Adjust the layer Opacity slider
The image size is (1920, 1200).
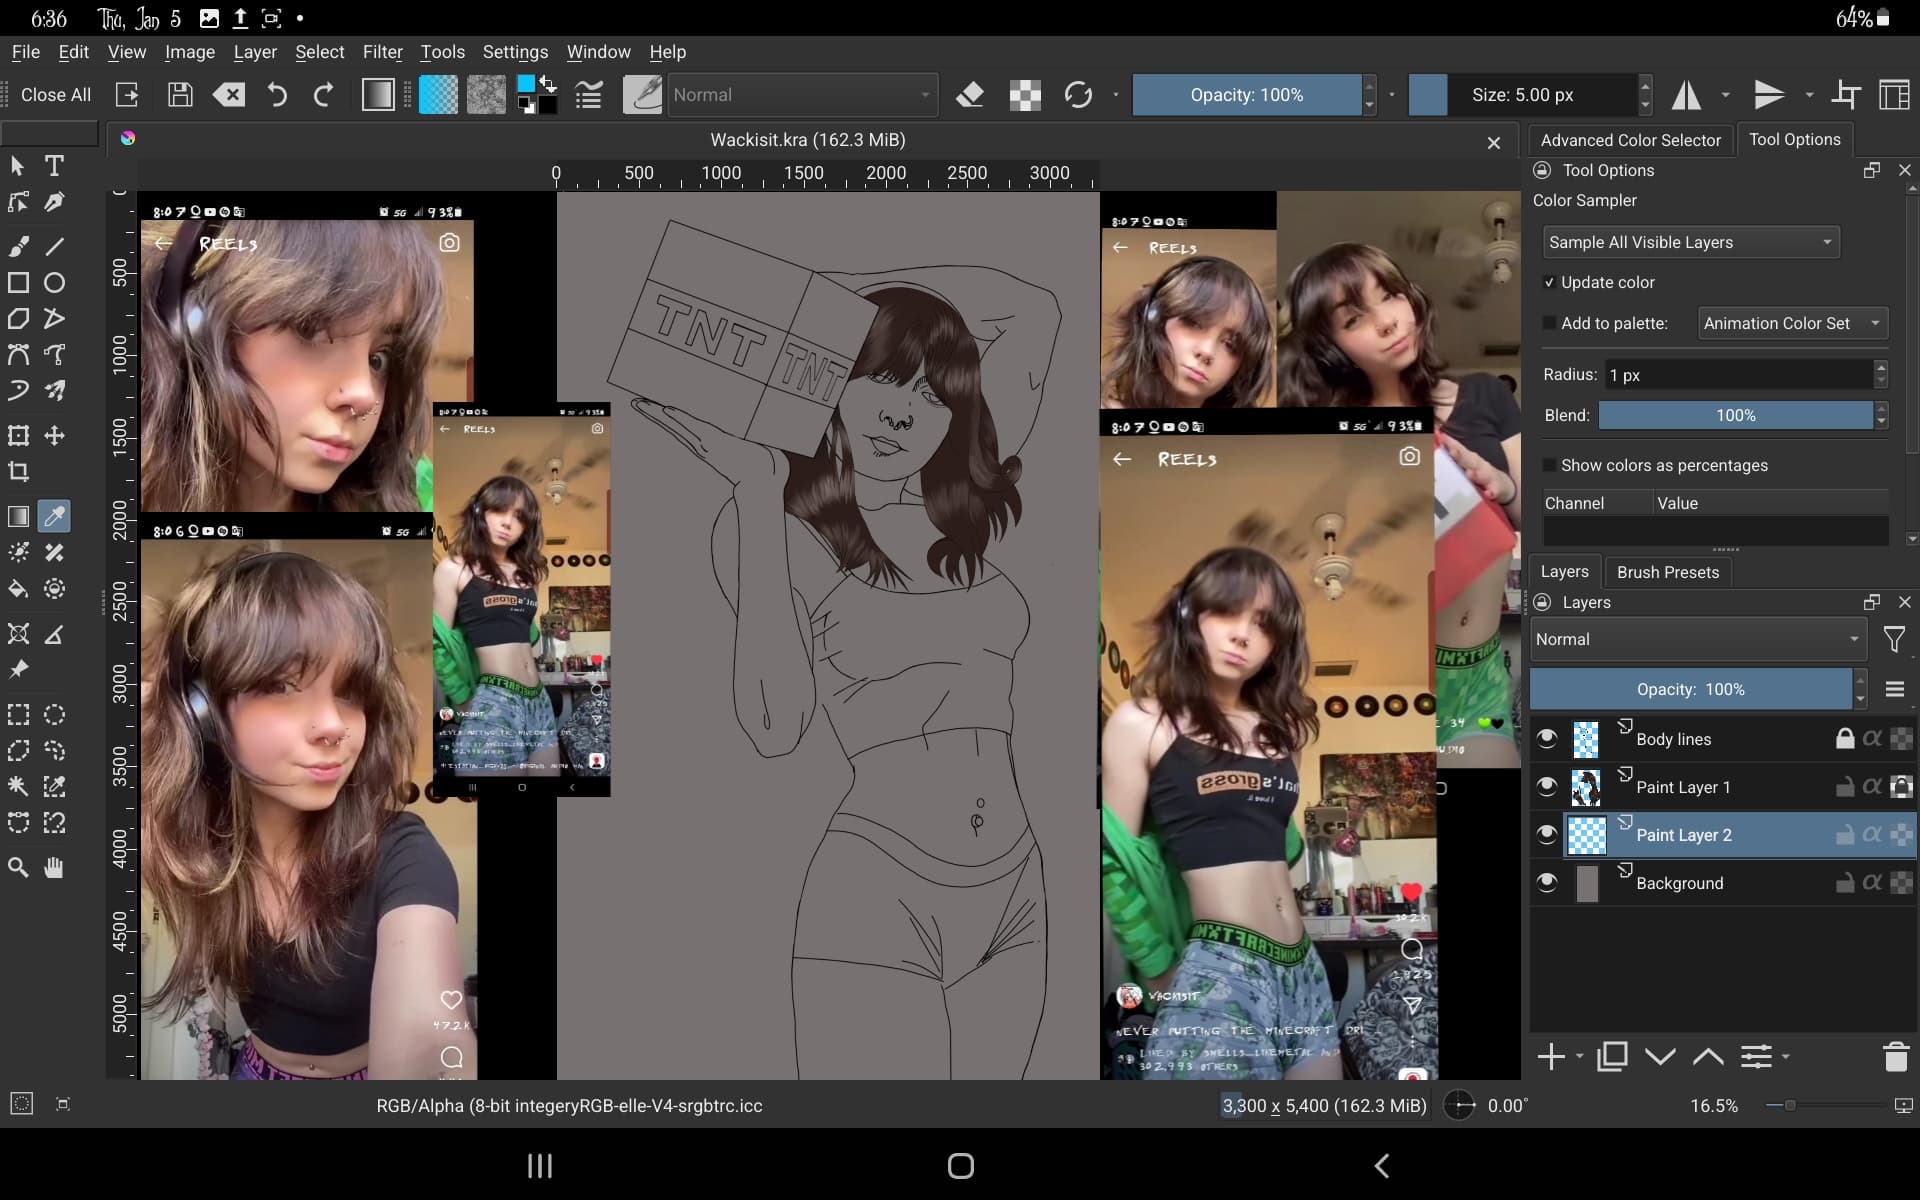[1690, 690]
